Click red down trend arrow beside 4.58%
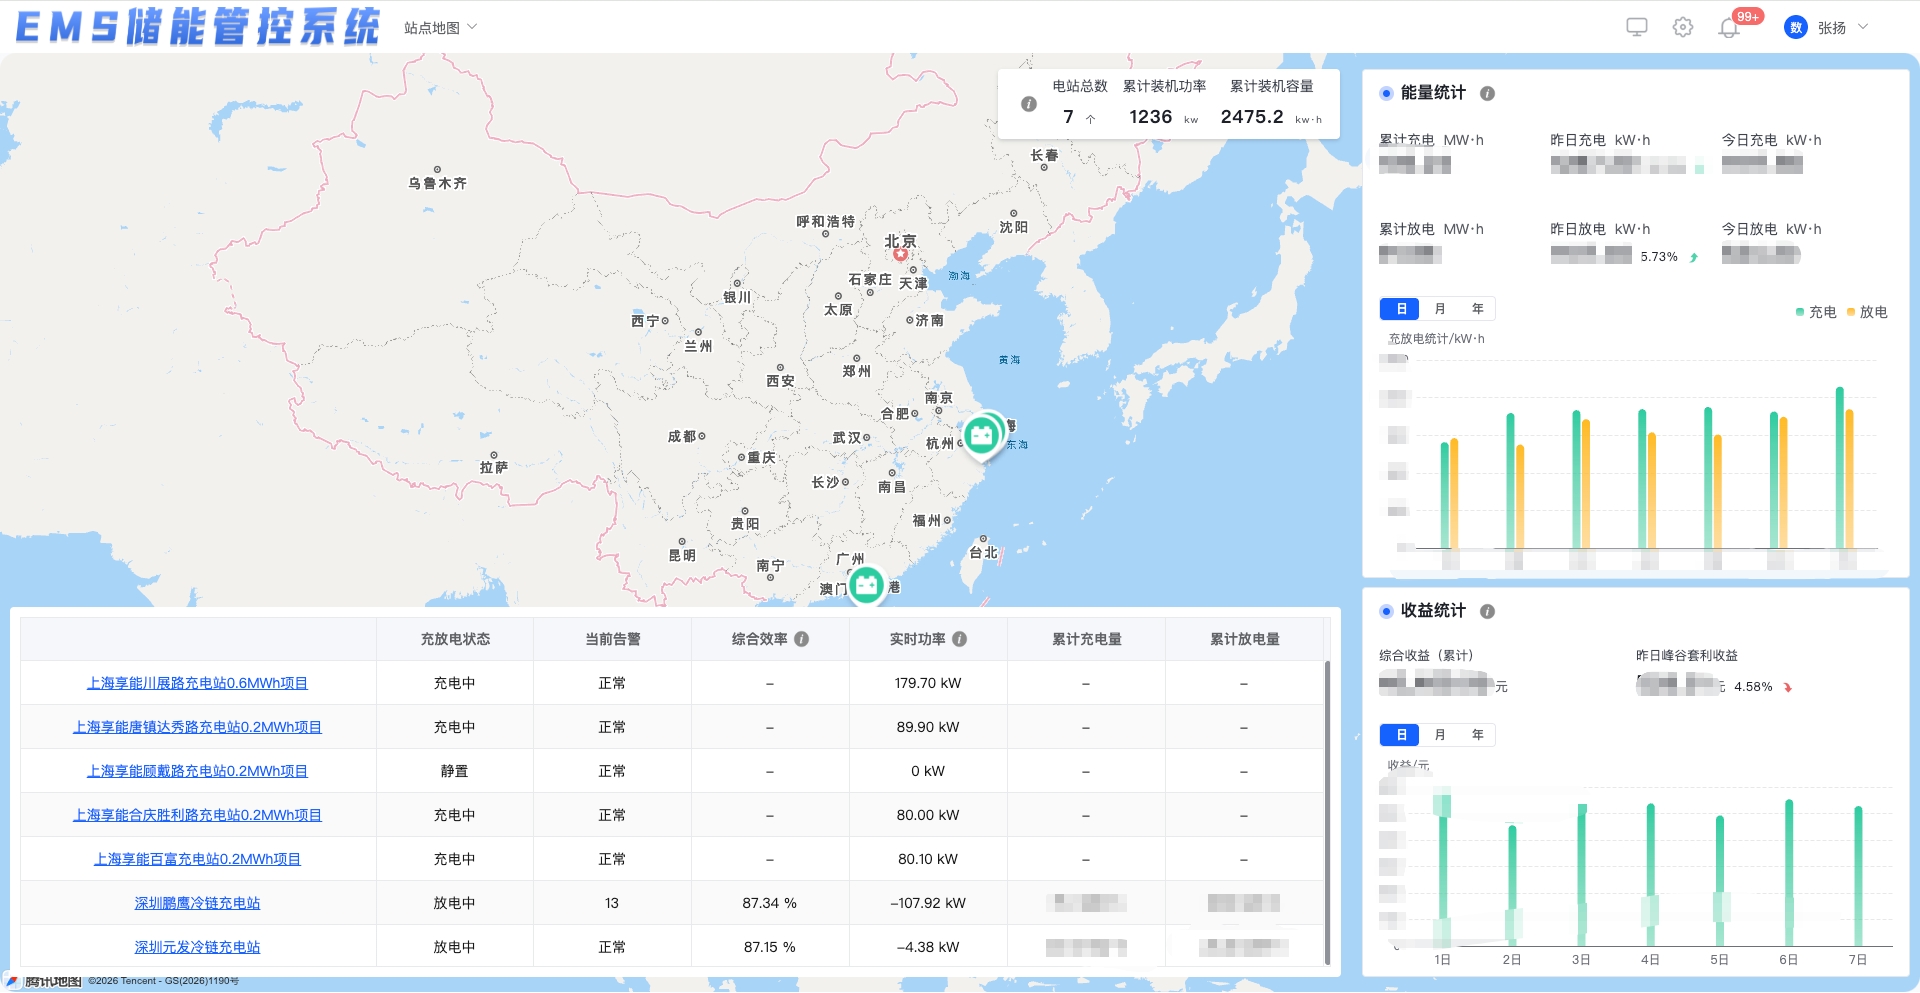1920x993 pixels. click(x=1788, y=687)
